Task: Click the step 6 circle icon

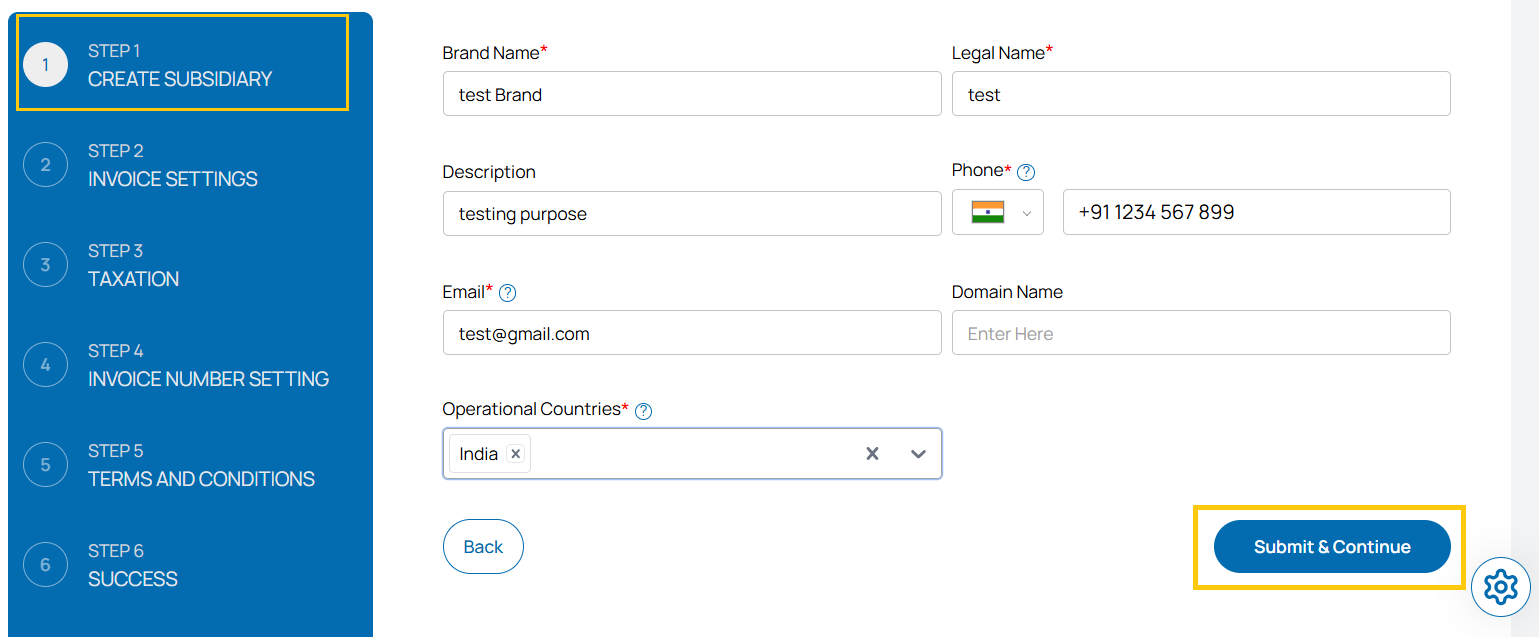Action: [x=45, y=565]
